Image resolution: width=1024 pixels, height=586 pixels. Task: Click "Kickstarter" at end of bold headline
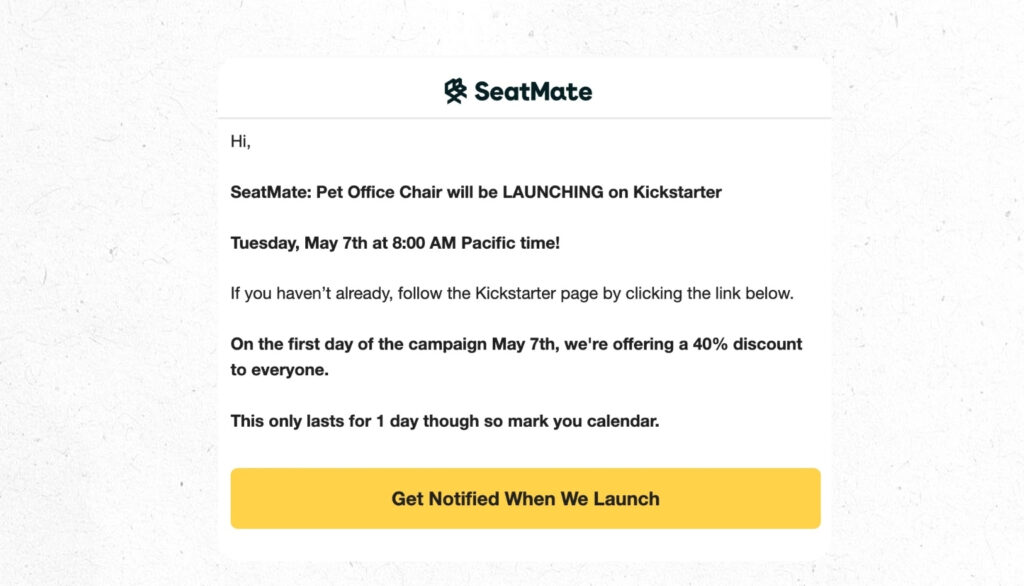pyautogui.click(x=677, y=192)
